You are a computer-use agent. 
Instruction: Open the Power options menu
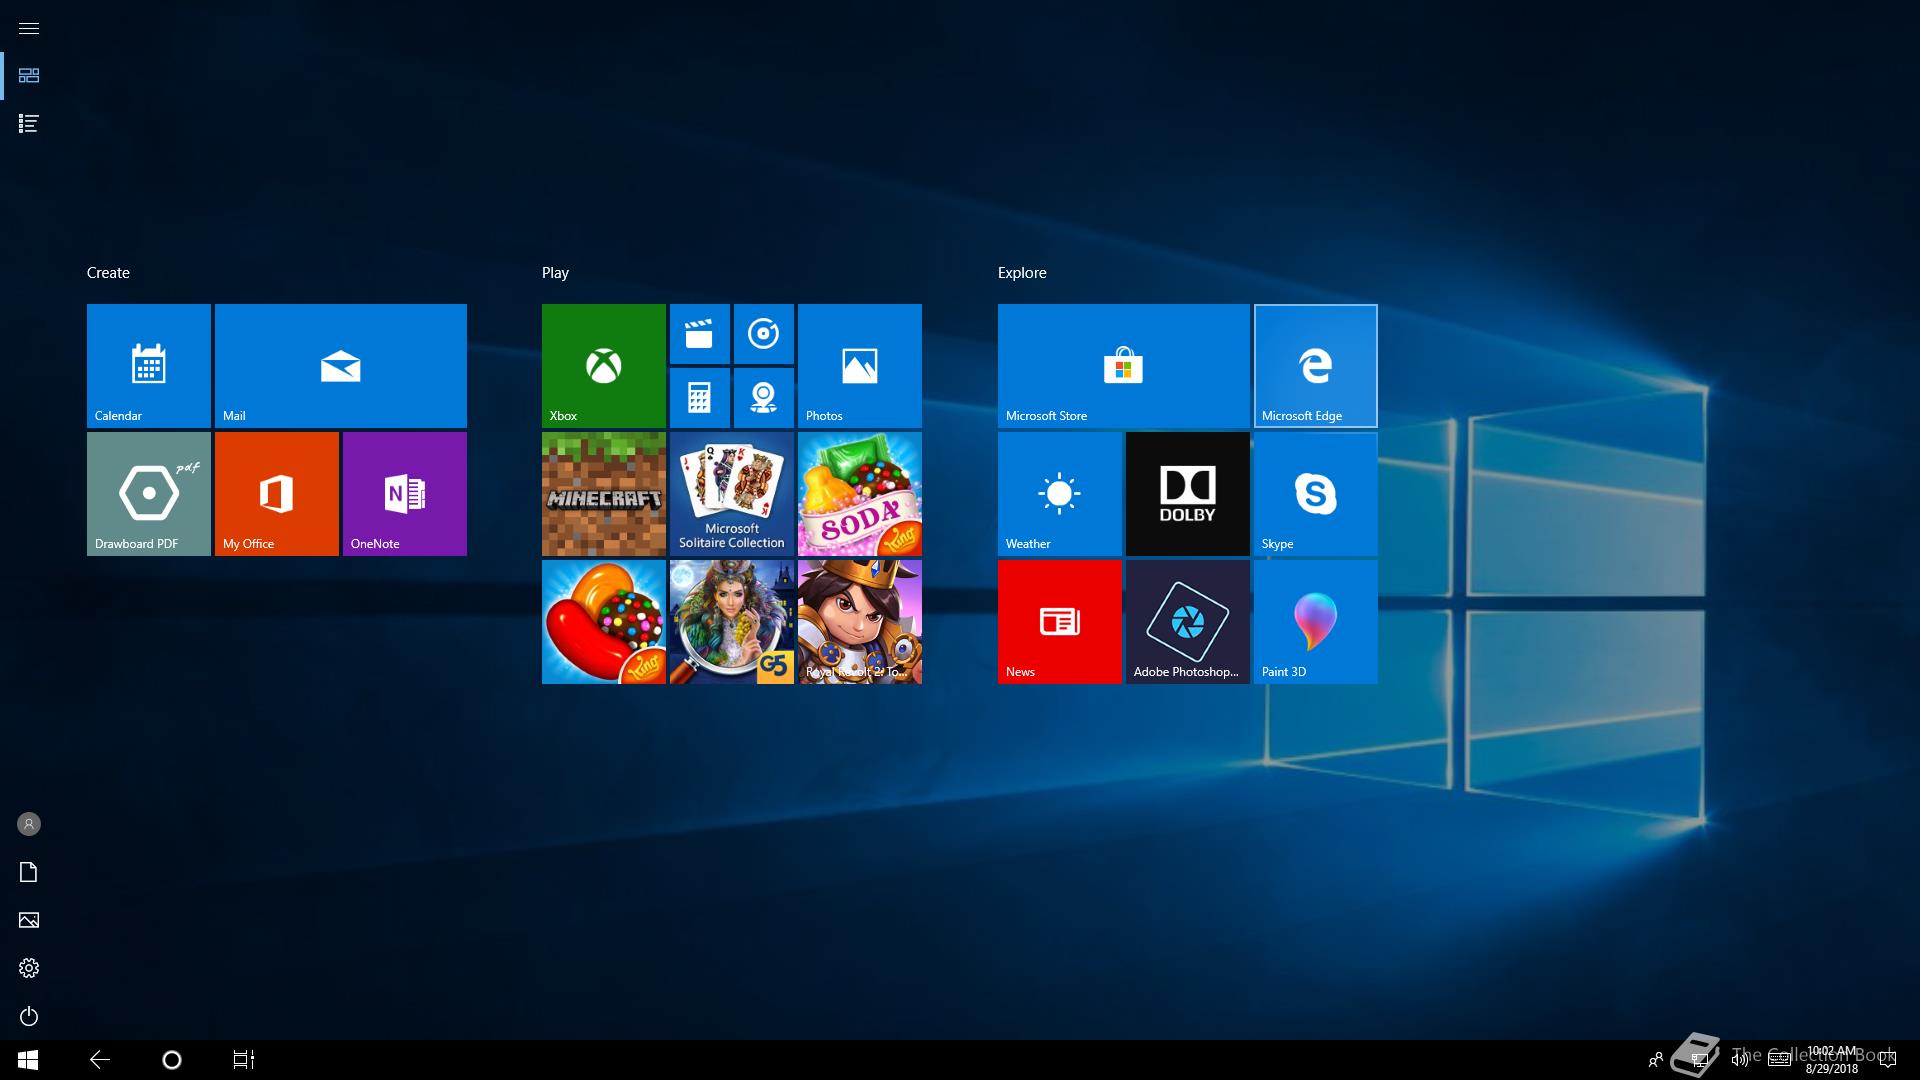tap(29, 1016)
